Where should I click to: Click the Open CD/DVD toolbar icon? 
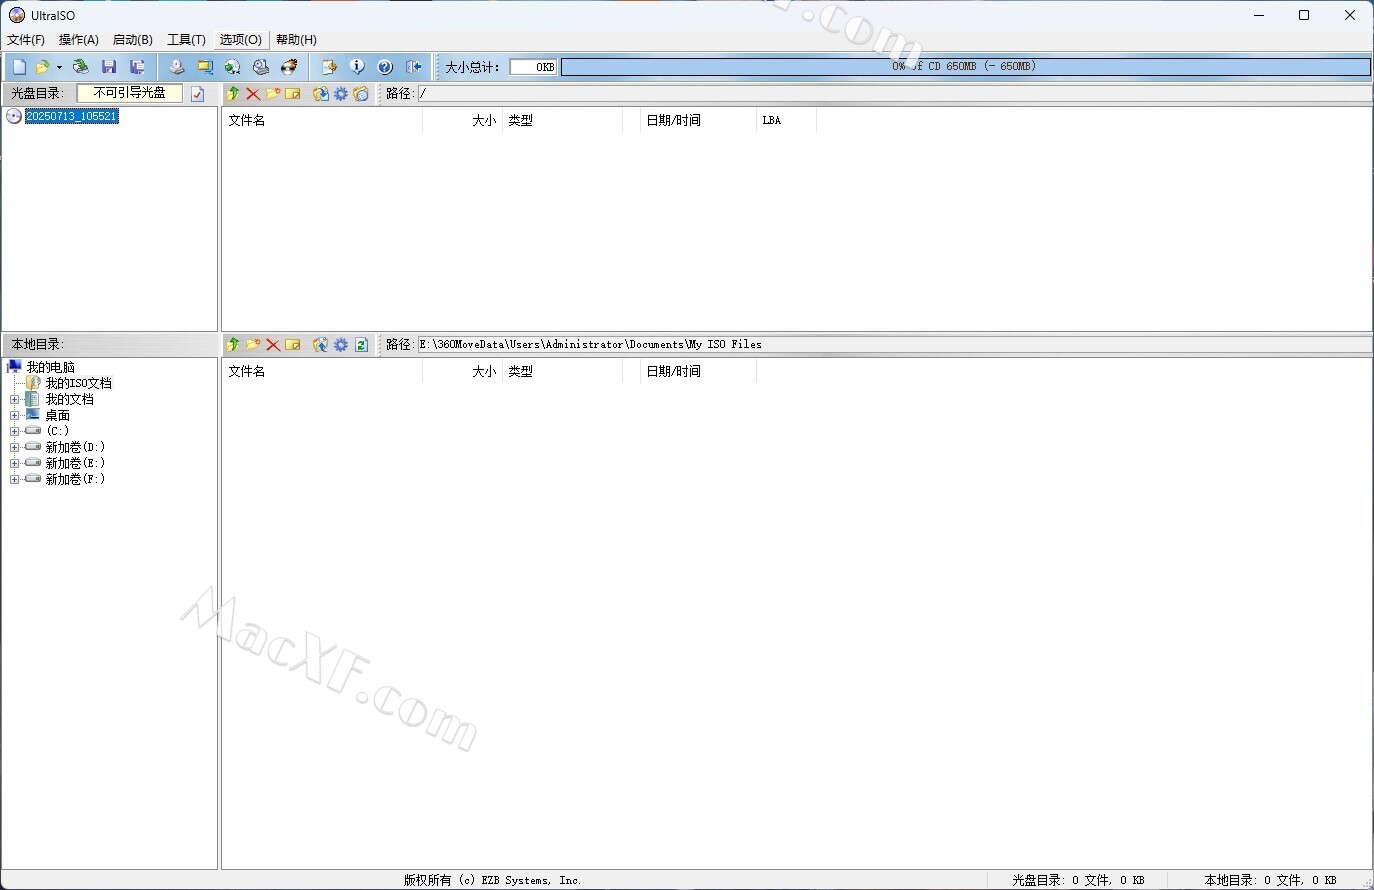click(x=81, y=67)
